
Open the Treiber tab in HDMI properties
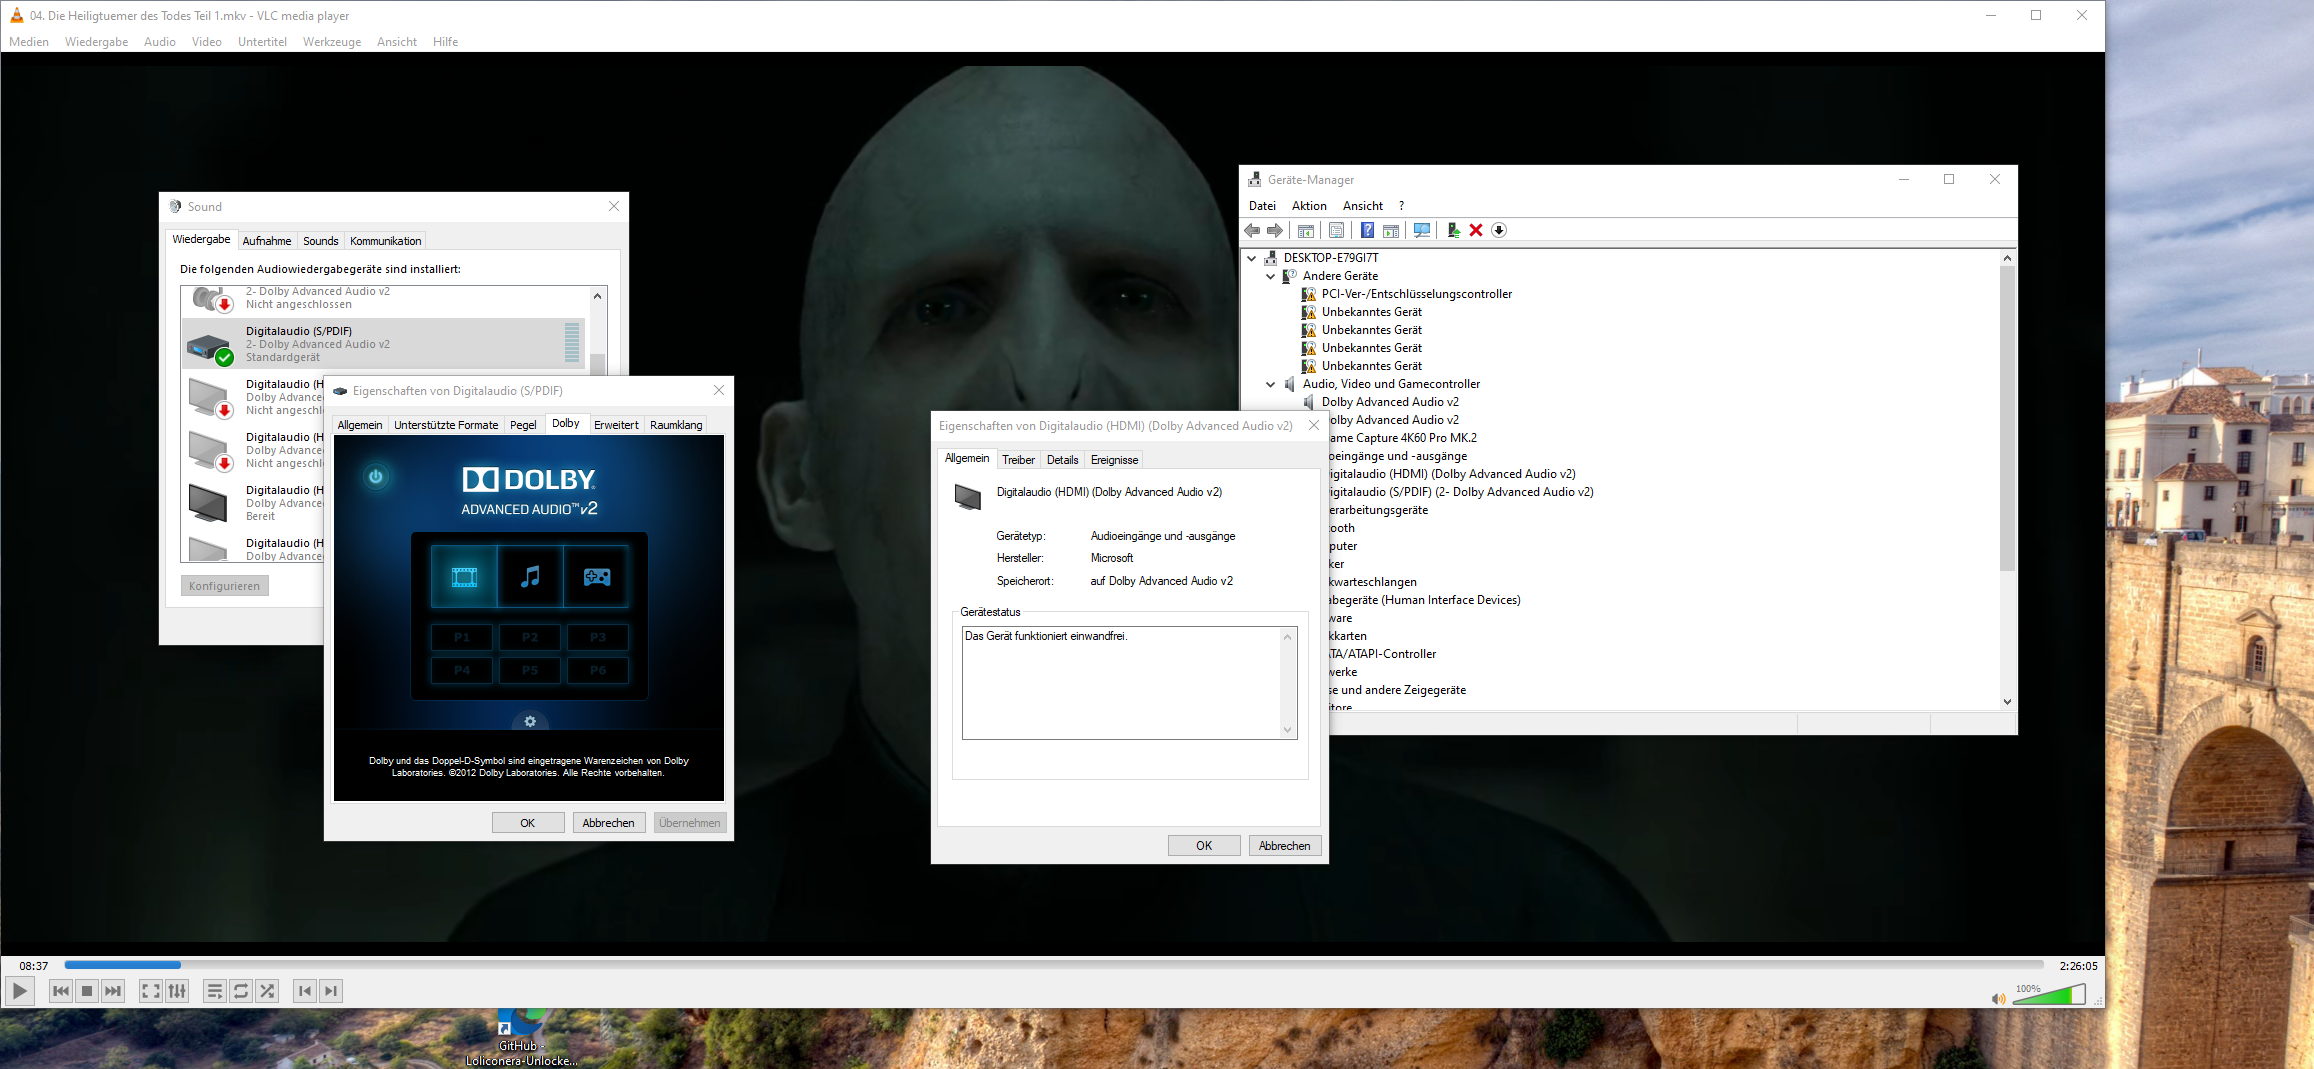coord(1018,460)
